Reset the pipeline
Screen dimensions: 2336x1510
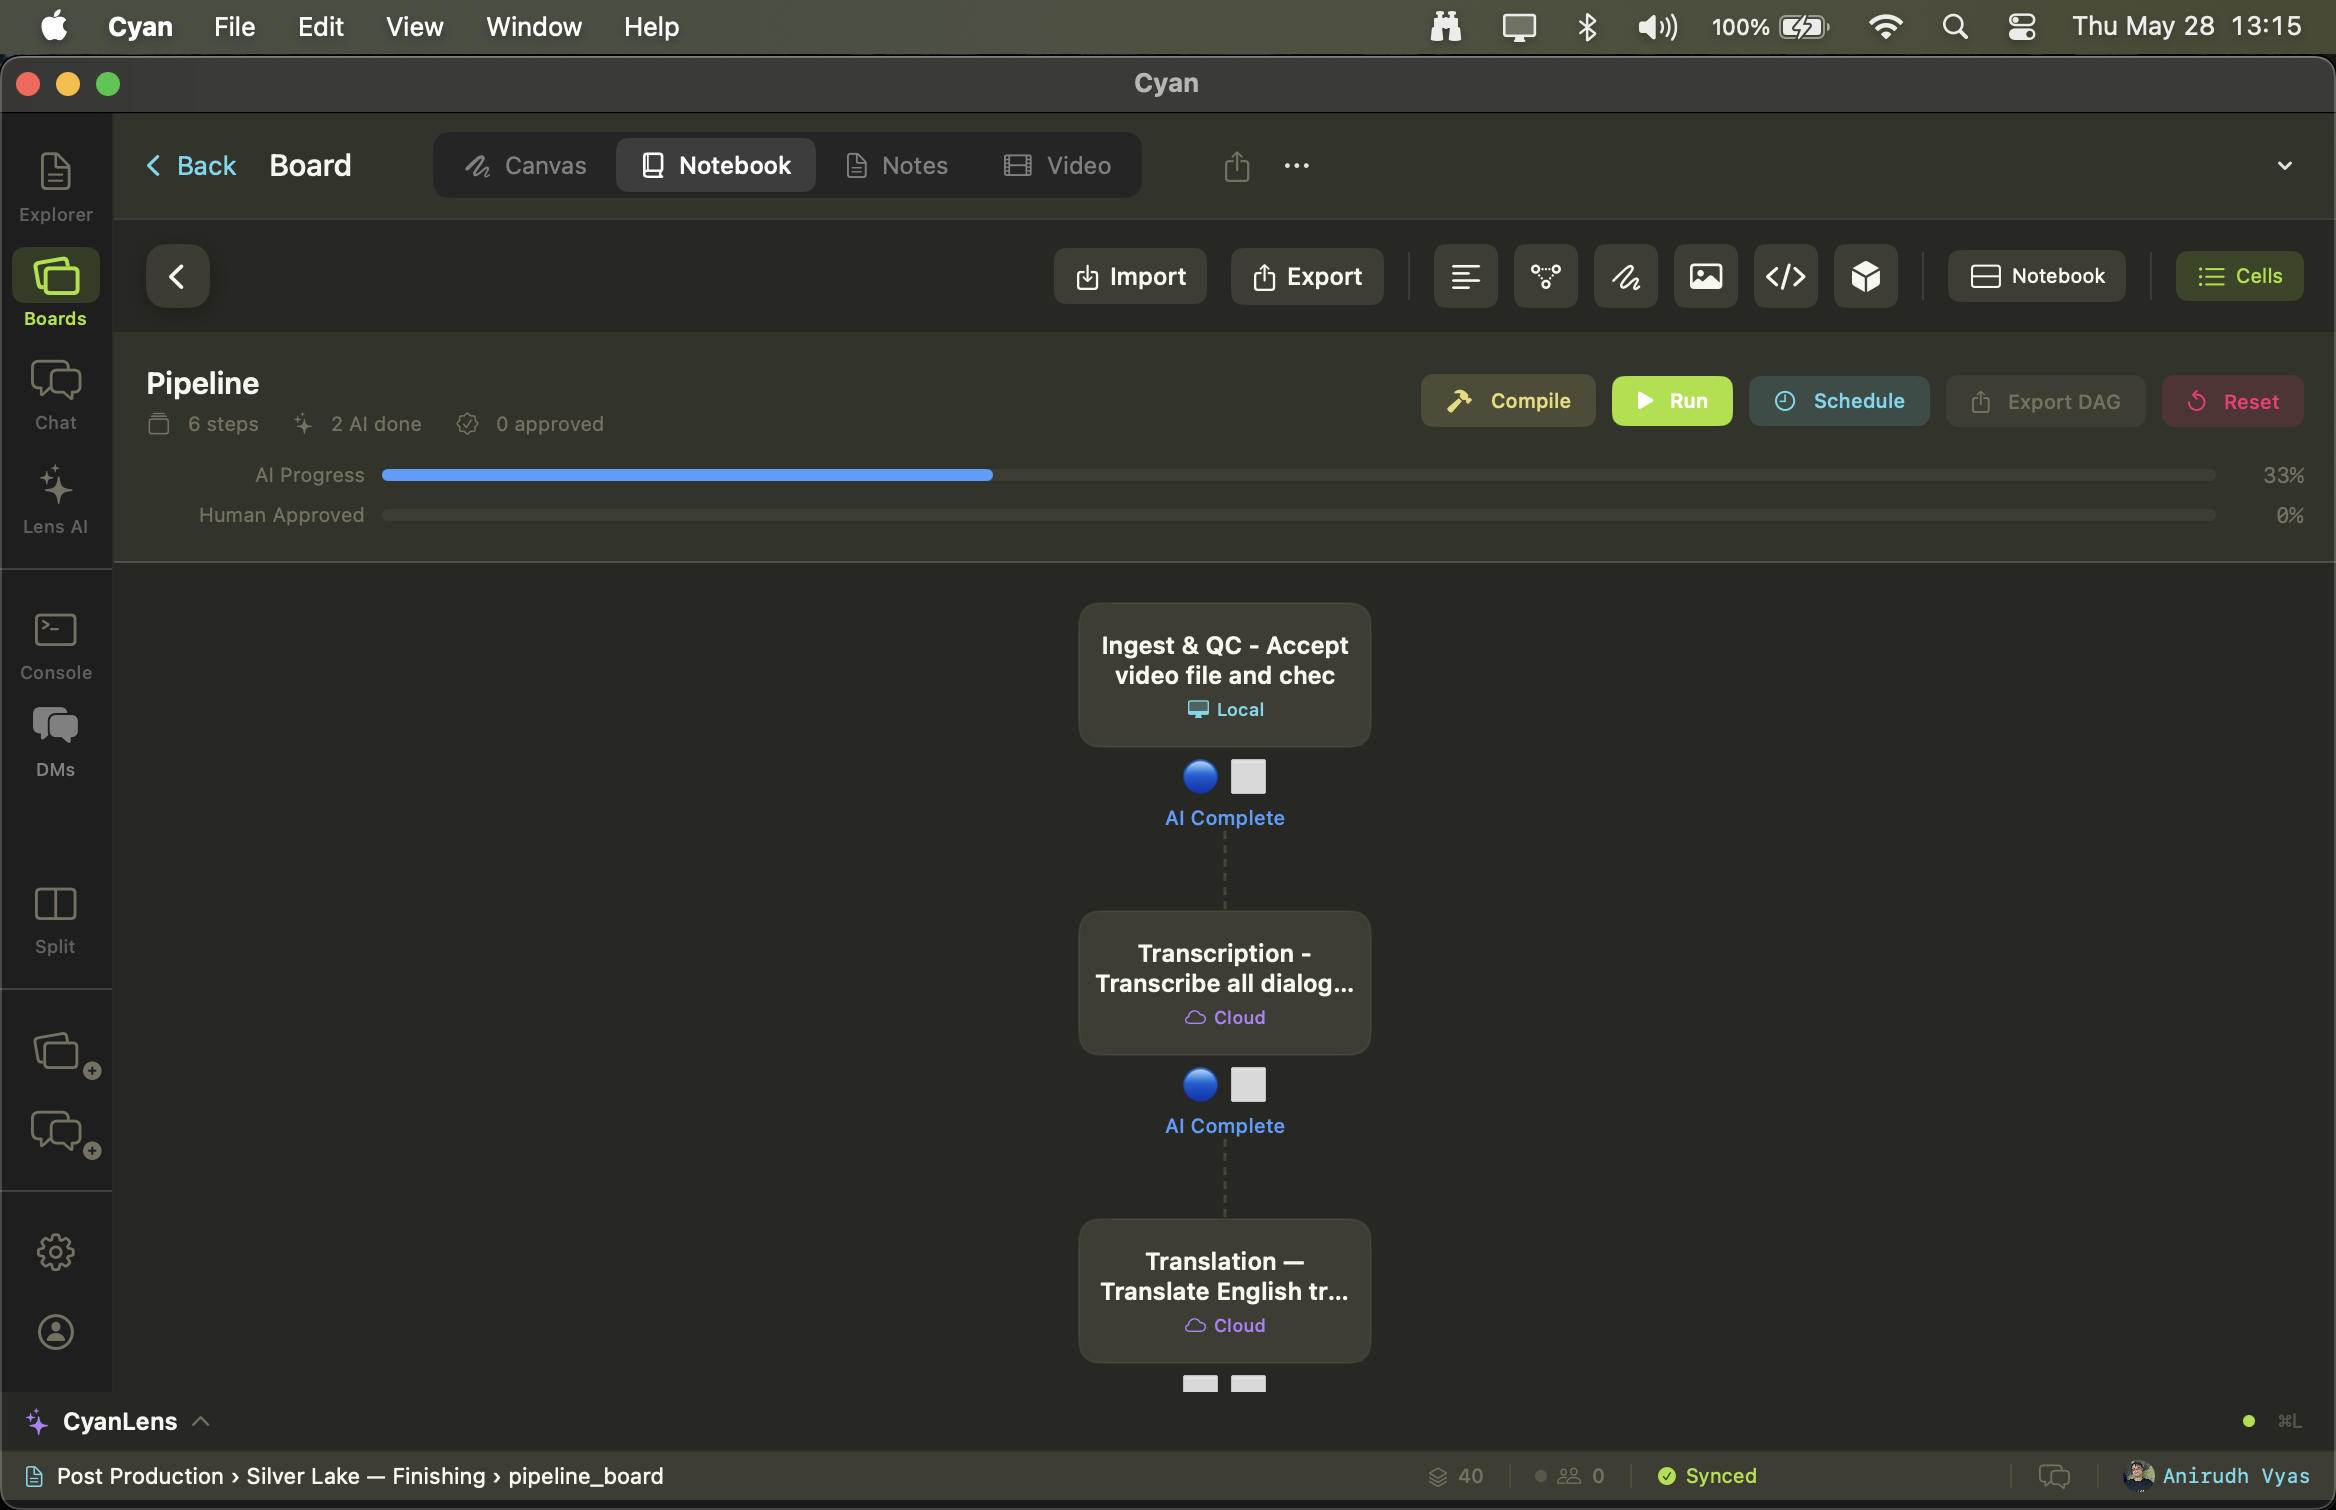[x=2233, y=401]
